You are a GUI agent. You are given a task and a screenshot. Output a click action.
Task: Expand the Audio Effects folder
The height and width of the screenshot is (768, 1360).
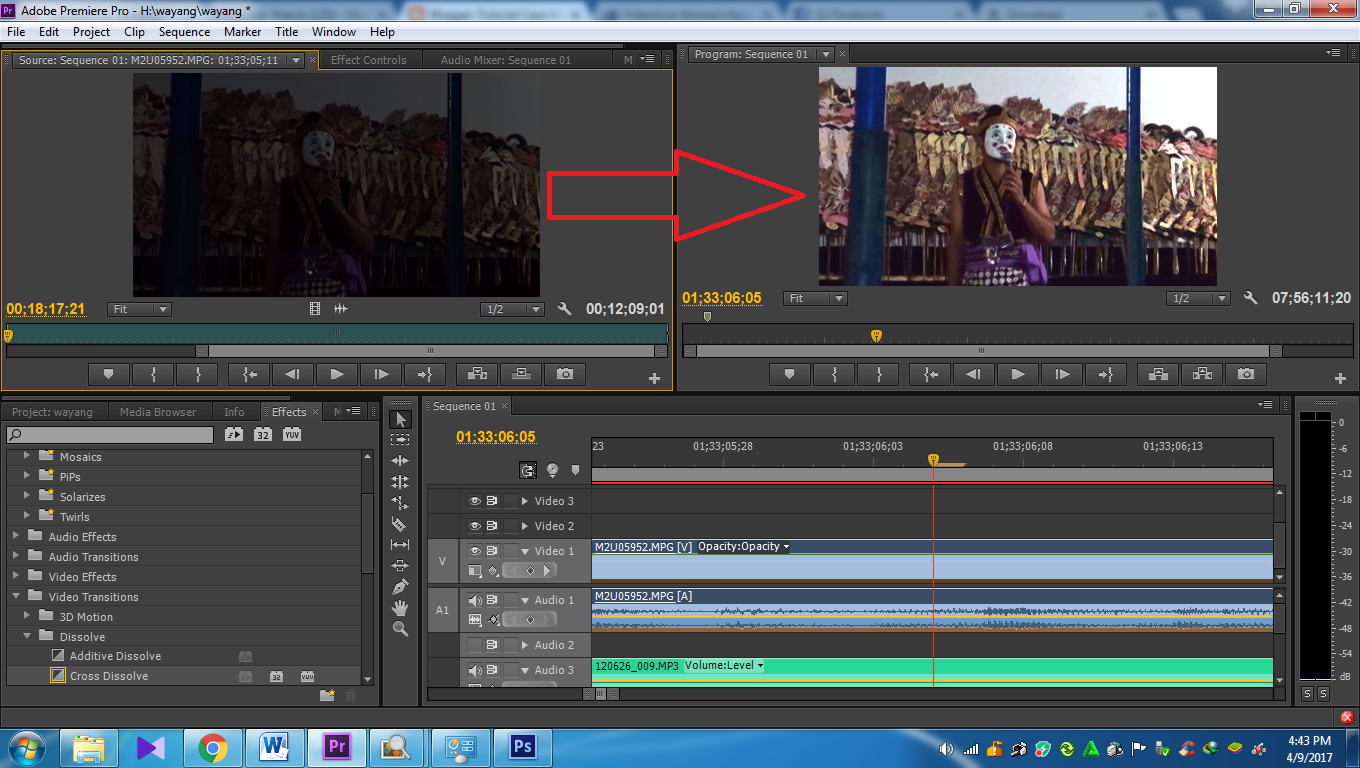pyautogui.click(x=16, y=537)
